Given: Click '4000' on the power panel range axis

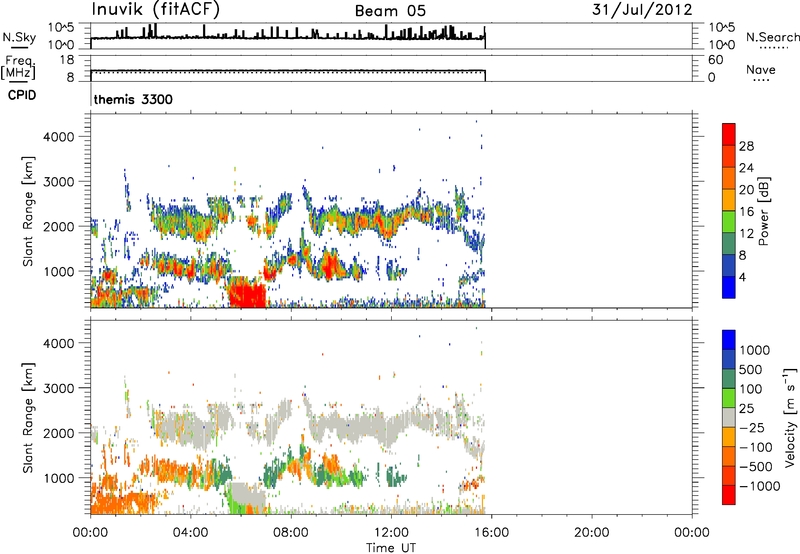Looking at the screenshot, I should [58, 137].
